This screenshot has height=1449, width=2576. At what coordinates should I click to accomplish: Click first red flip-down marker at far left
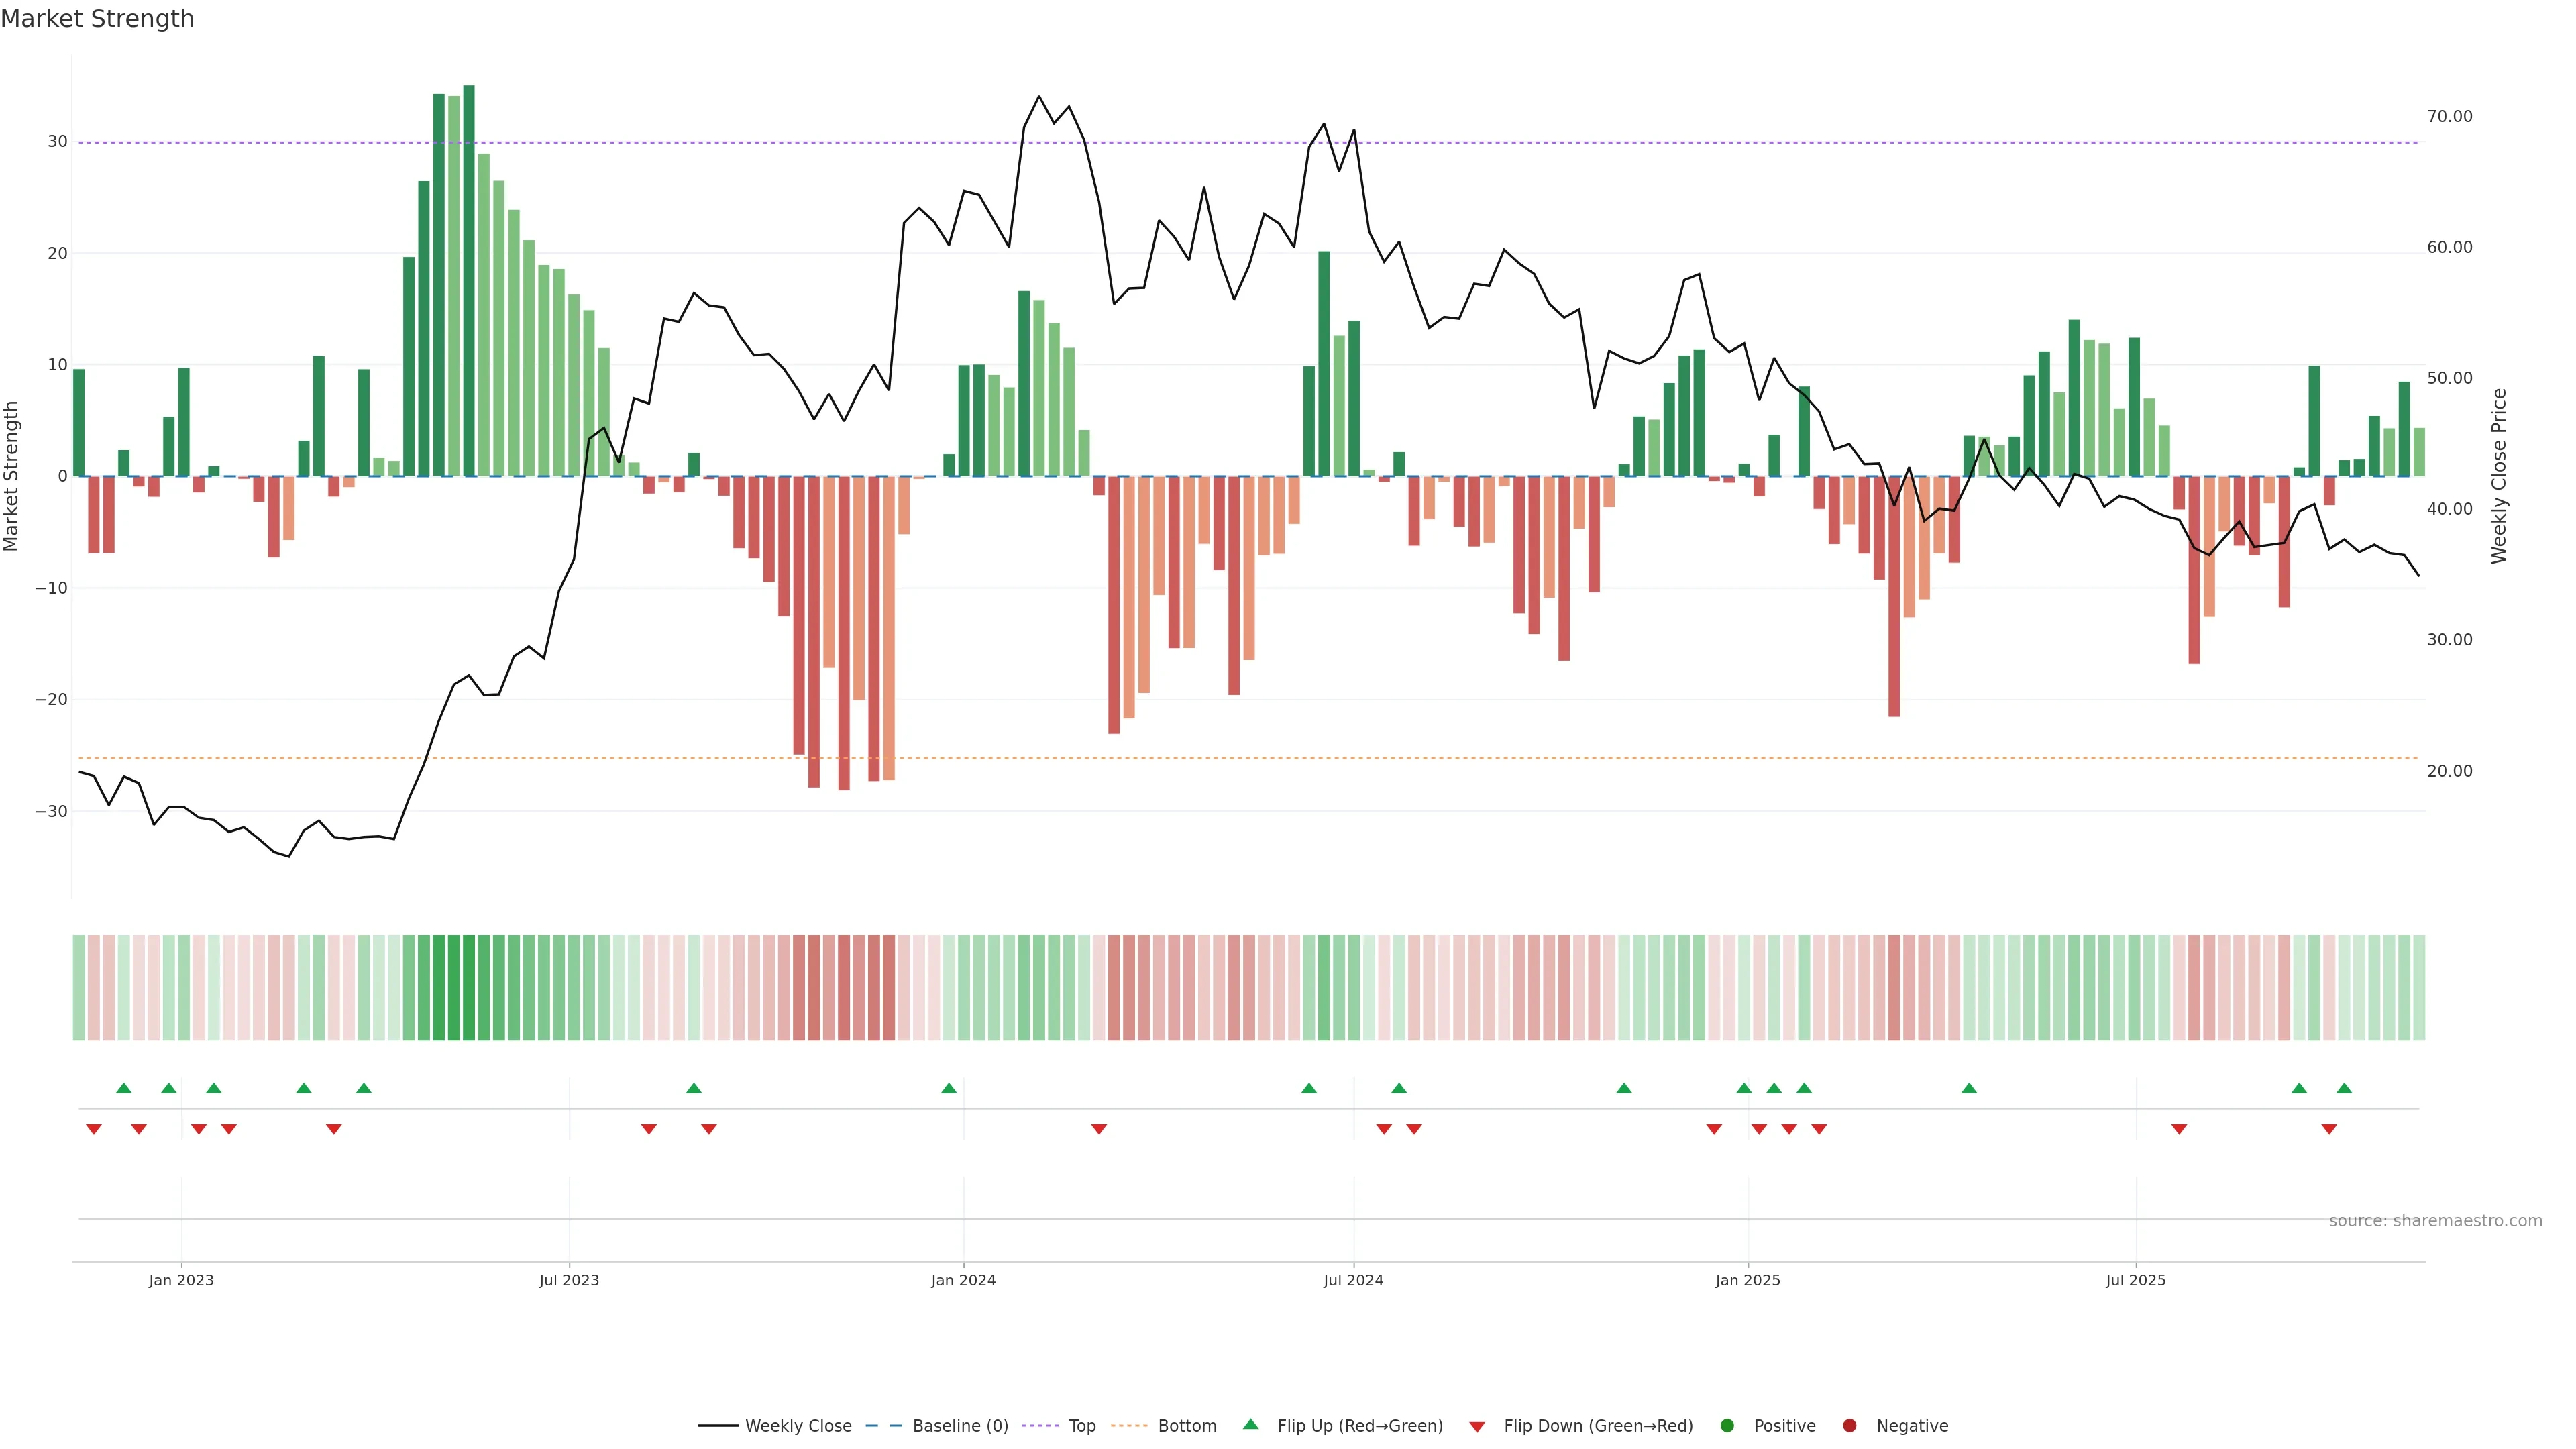pyautogui.click(x=94, y=1129)
